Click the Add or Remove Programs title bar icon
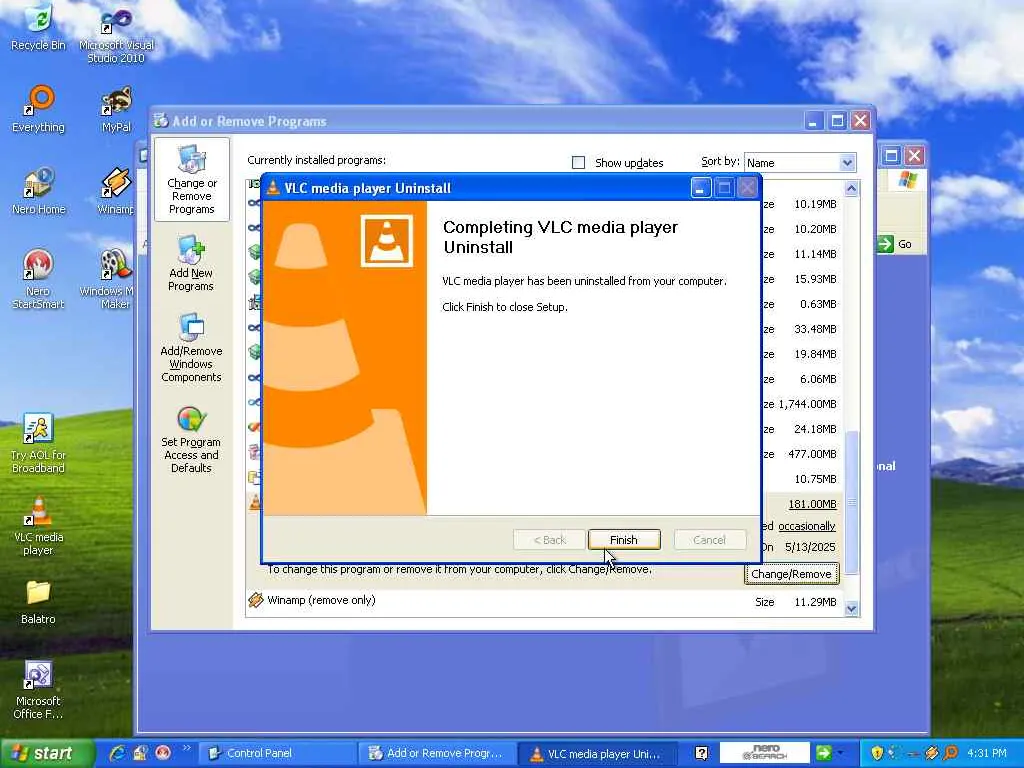Viewport: 1024px width, 768px height. coord(161,121)
